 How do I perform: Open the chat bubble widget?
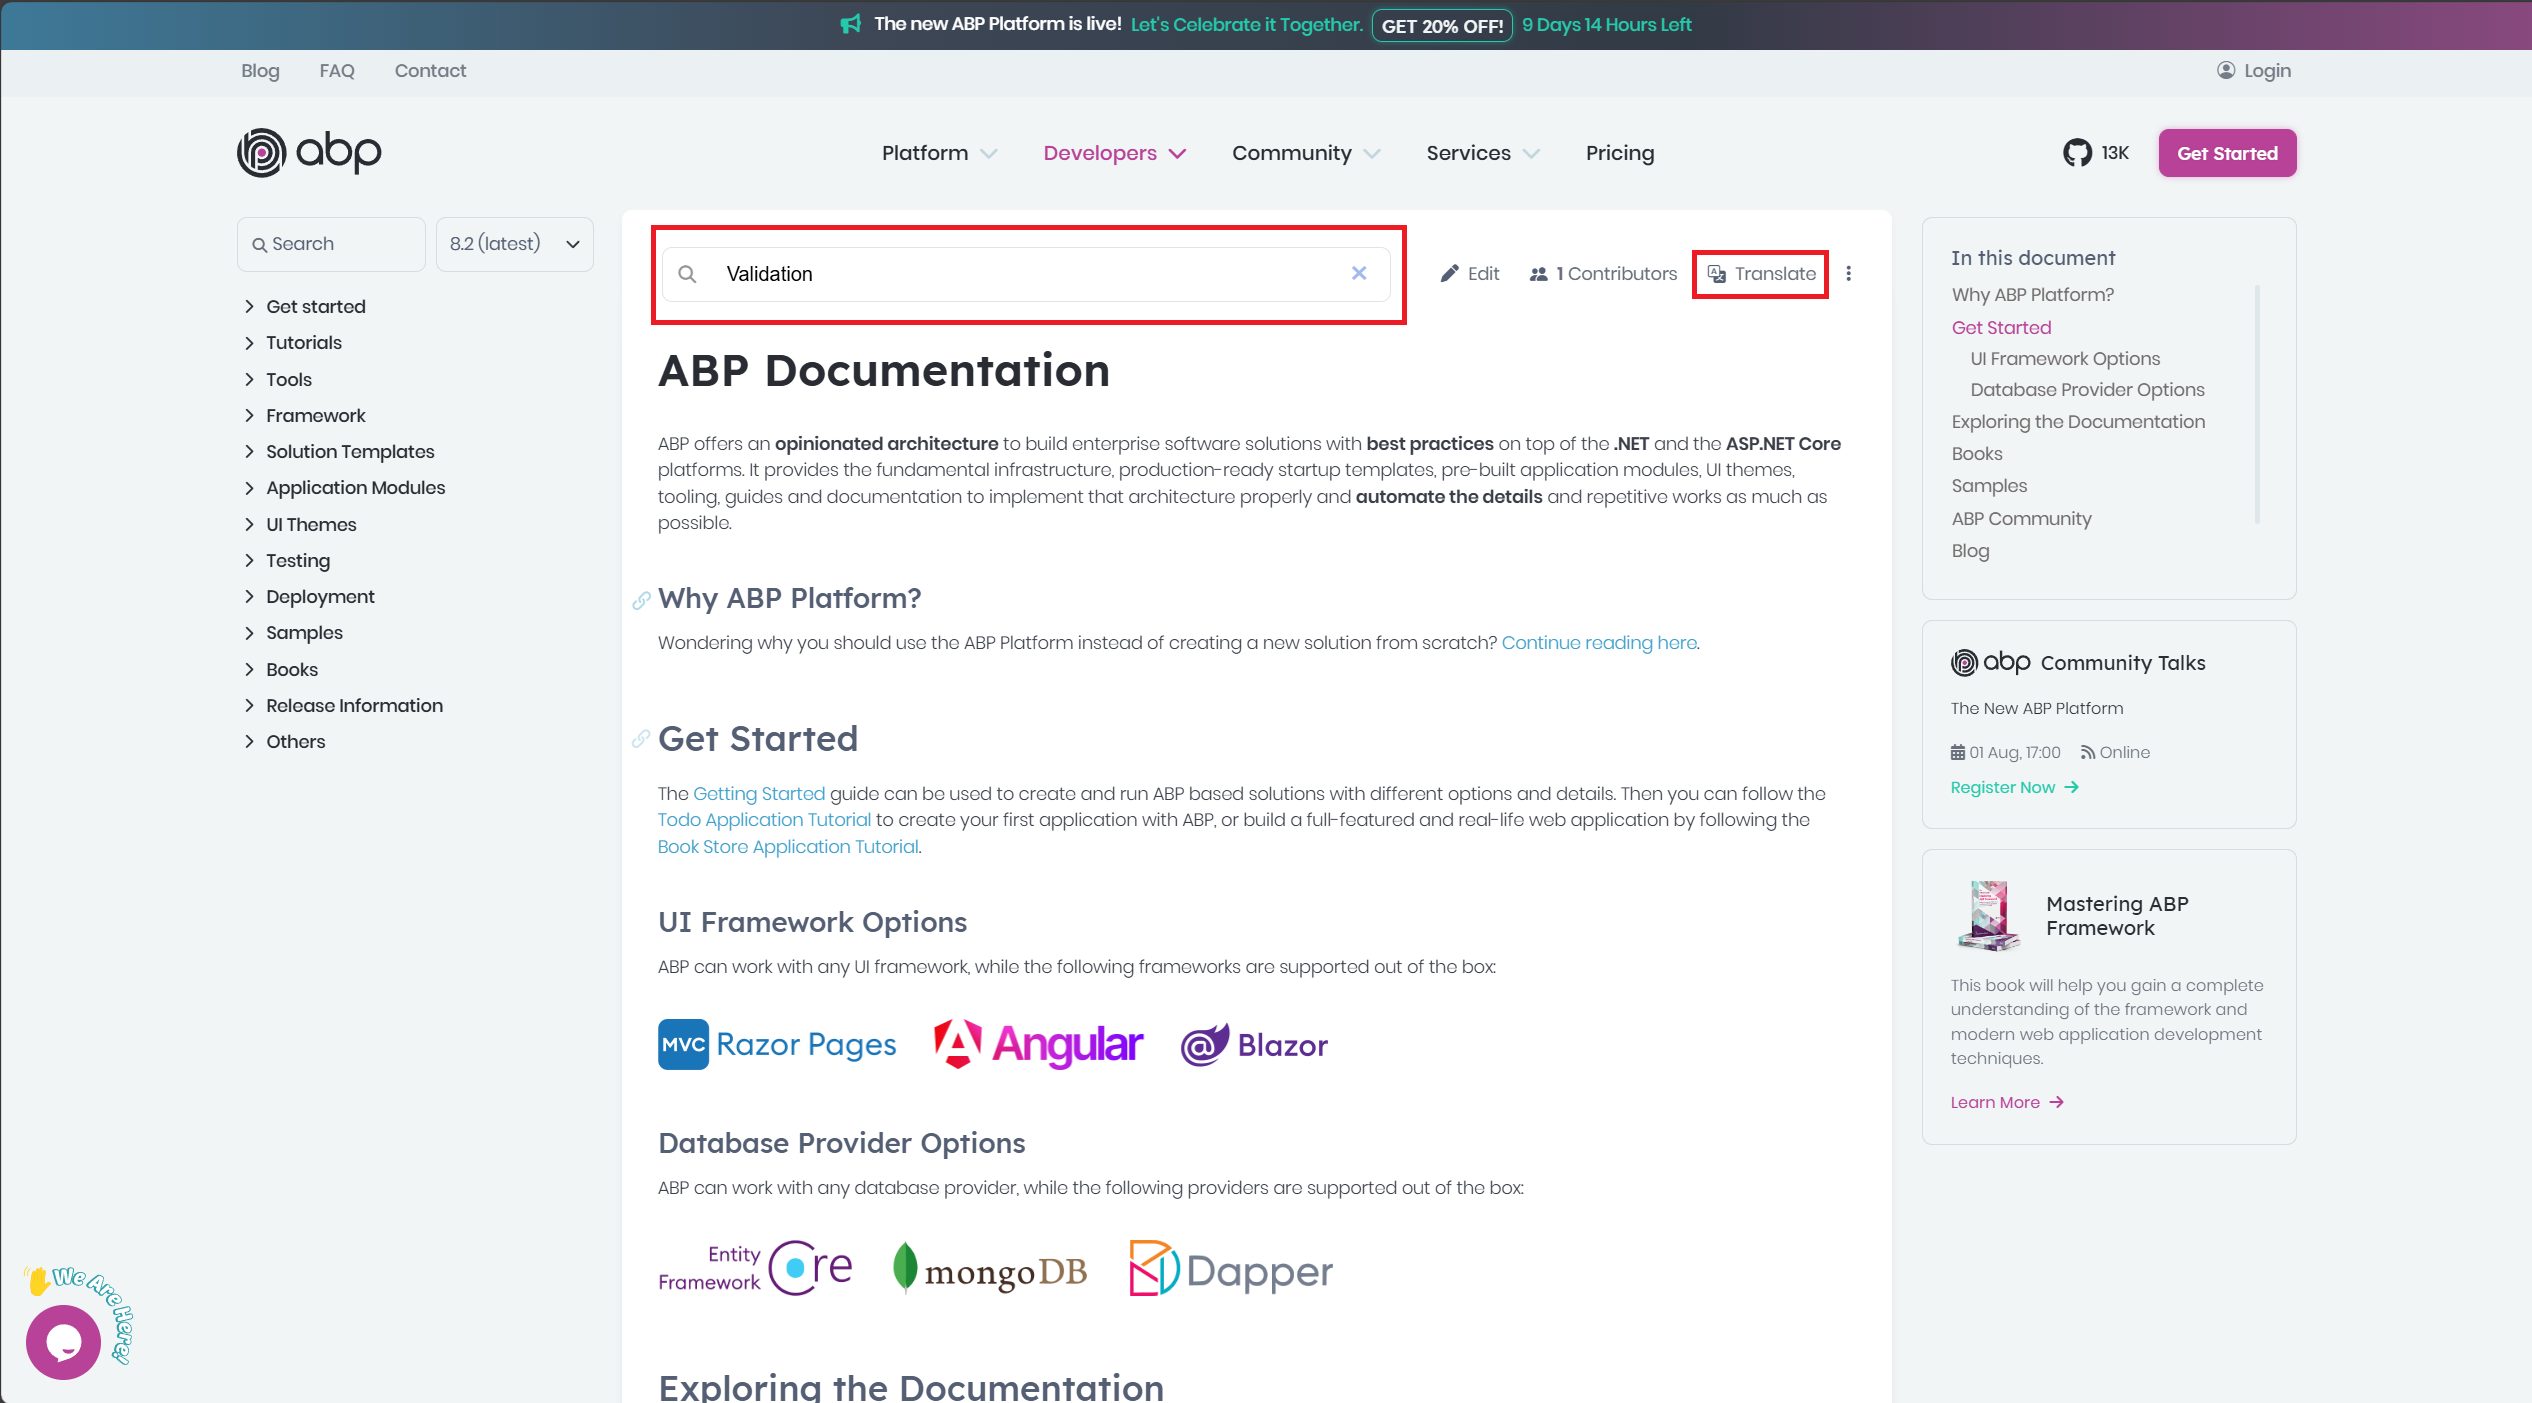(63, 1342)
